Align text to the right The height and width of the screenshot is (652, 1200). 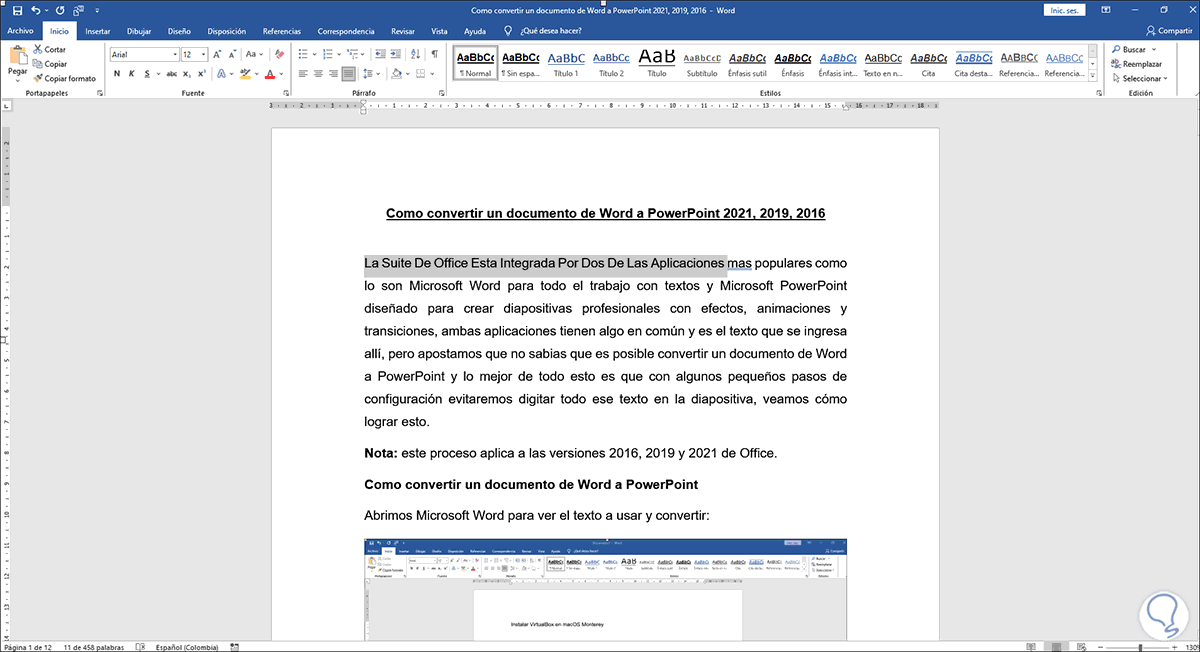pos(333,74)
